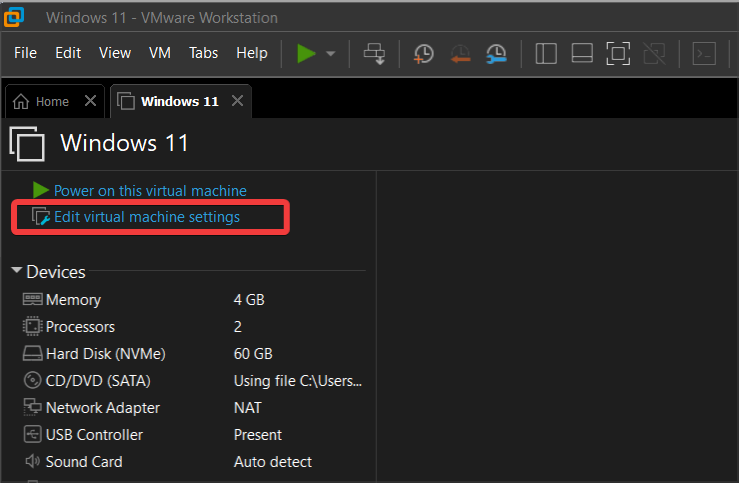
Task: Collapse the Devices section triangle
Action: point(17,270)
